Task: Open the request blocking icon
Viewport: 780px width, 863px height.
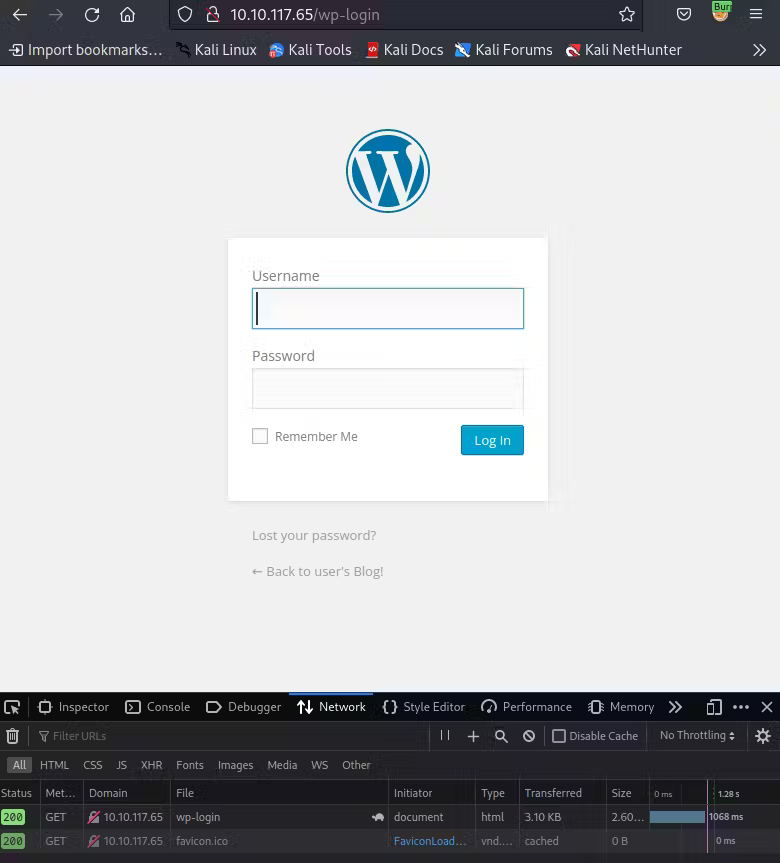Action: pyautogui.click(x=529, y=736)
